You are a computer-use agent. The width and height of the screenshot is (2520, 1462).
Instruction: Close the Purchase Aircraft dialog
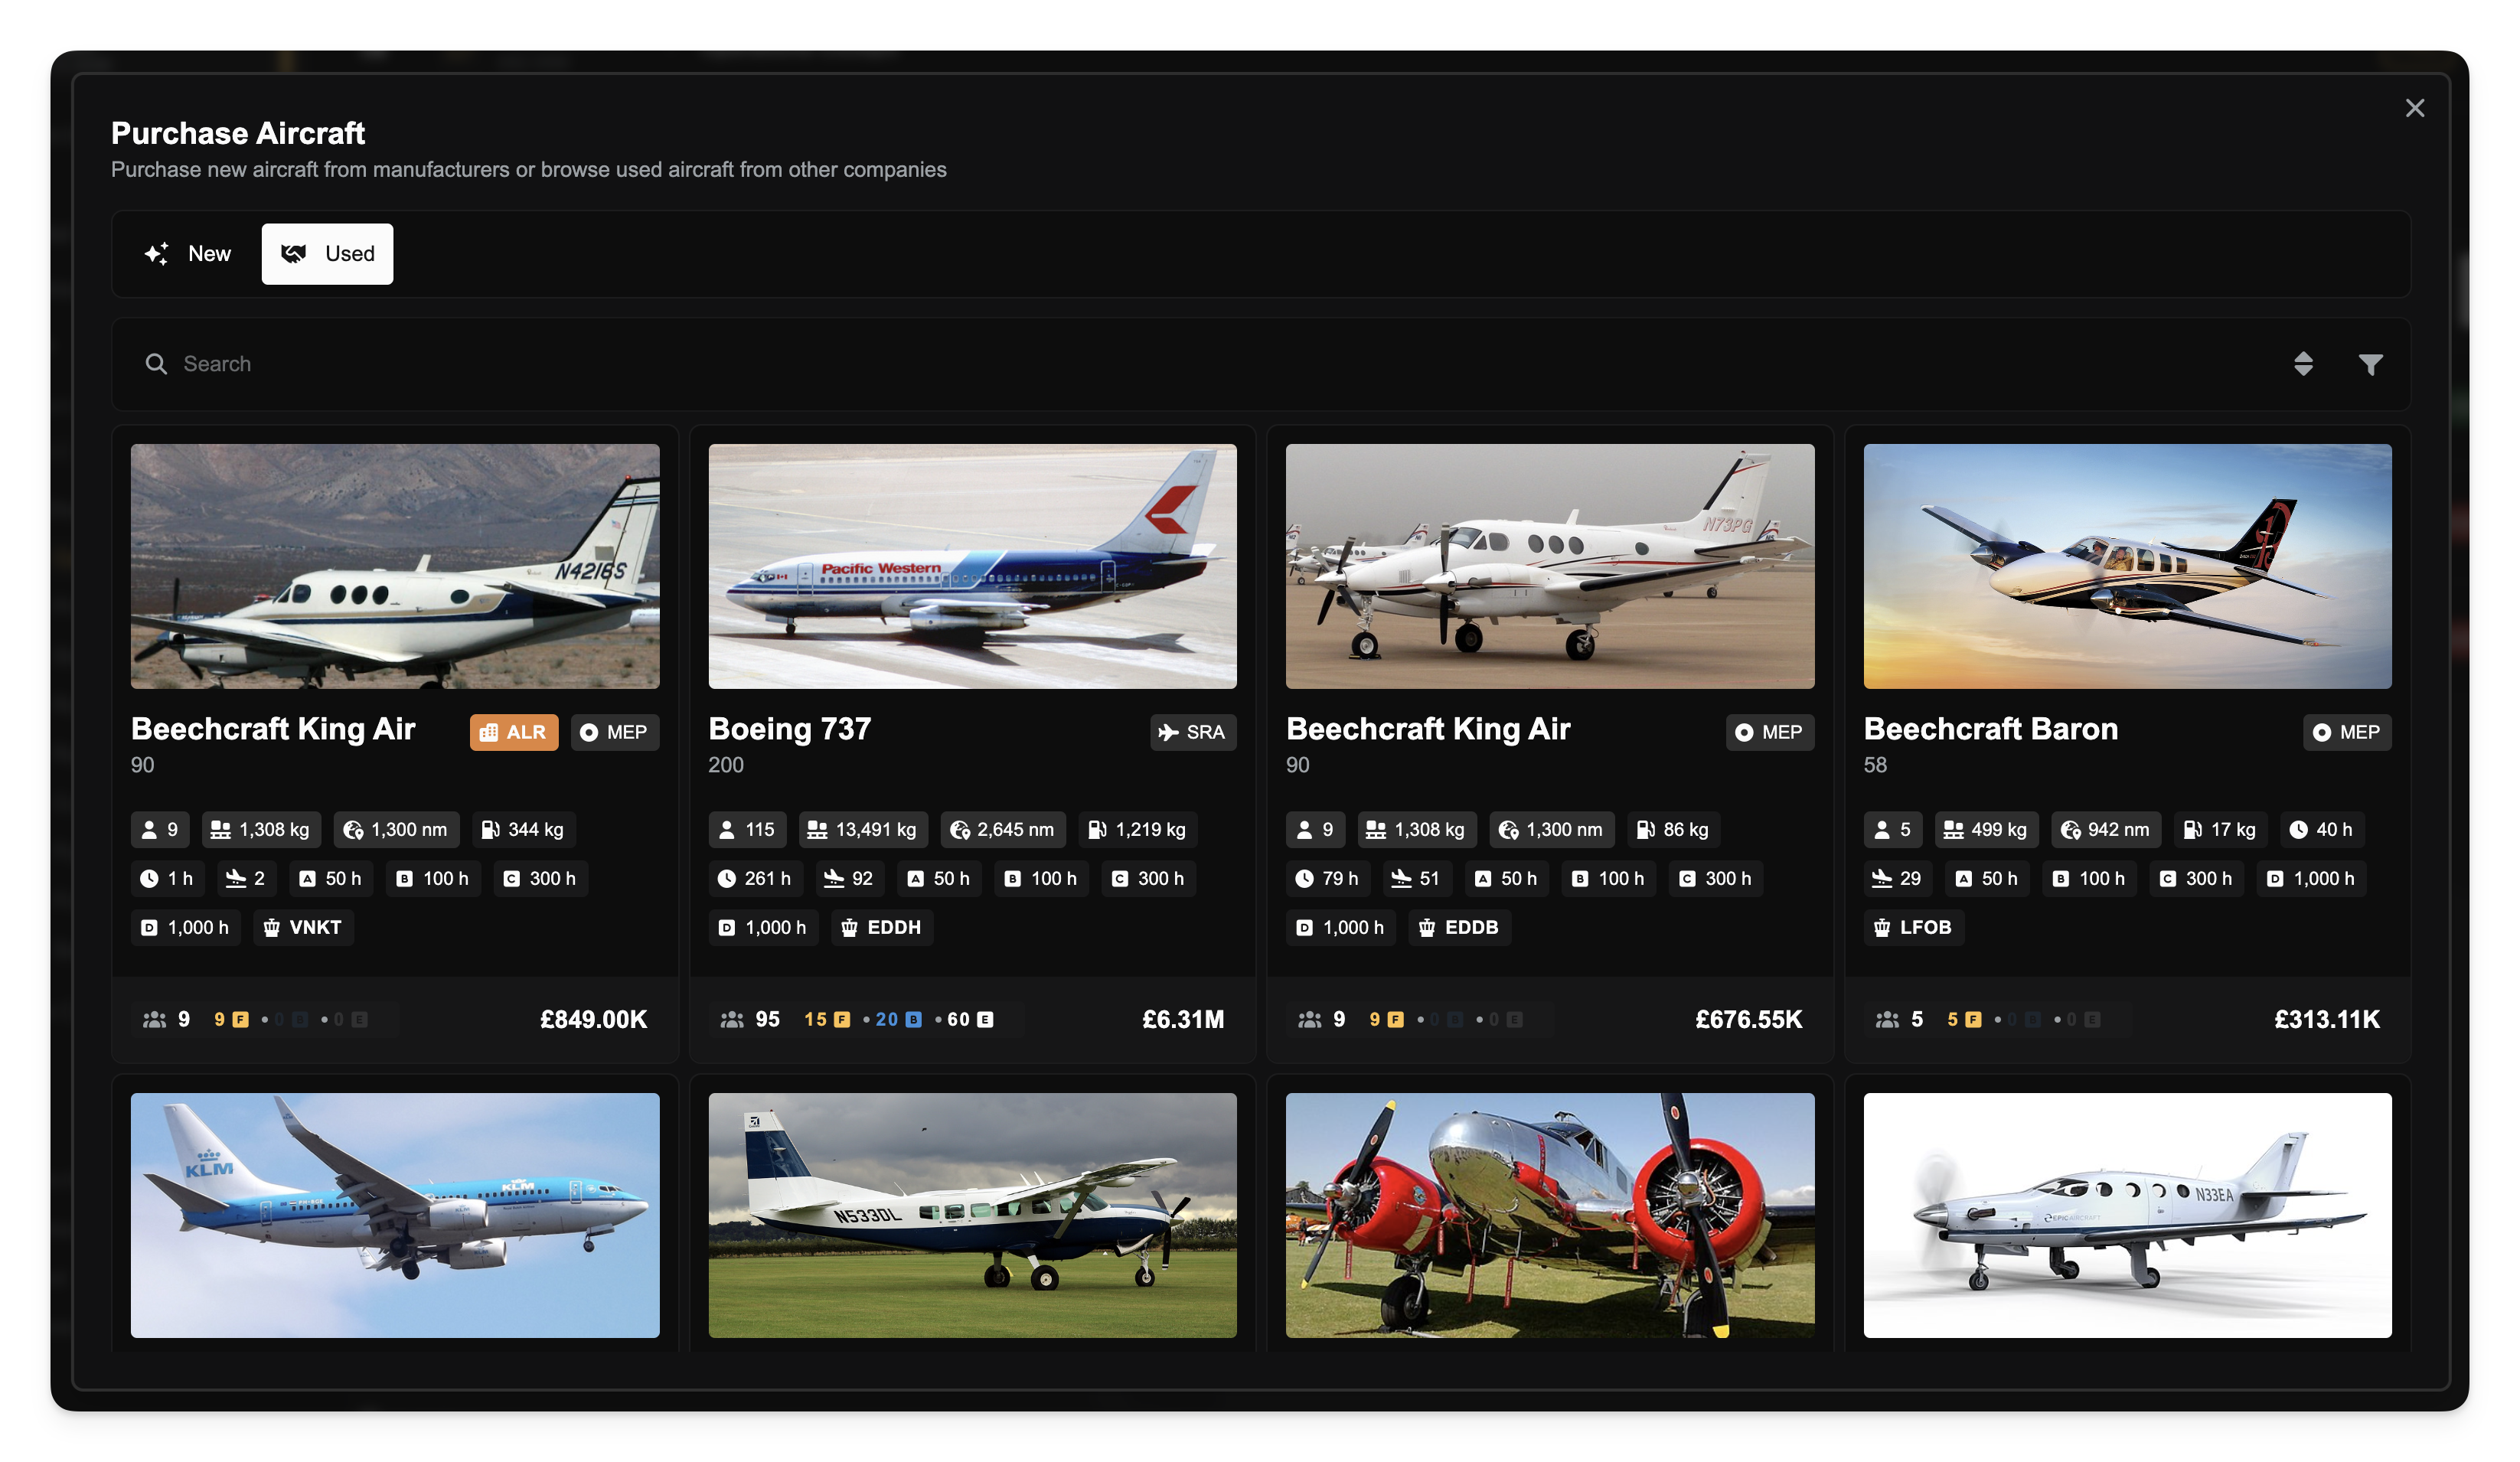(2414, 108)
